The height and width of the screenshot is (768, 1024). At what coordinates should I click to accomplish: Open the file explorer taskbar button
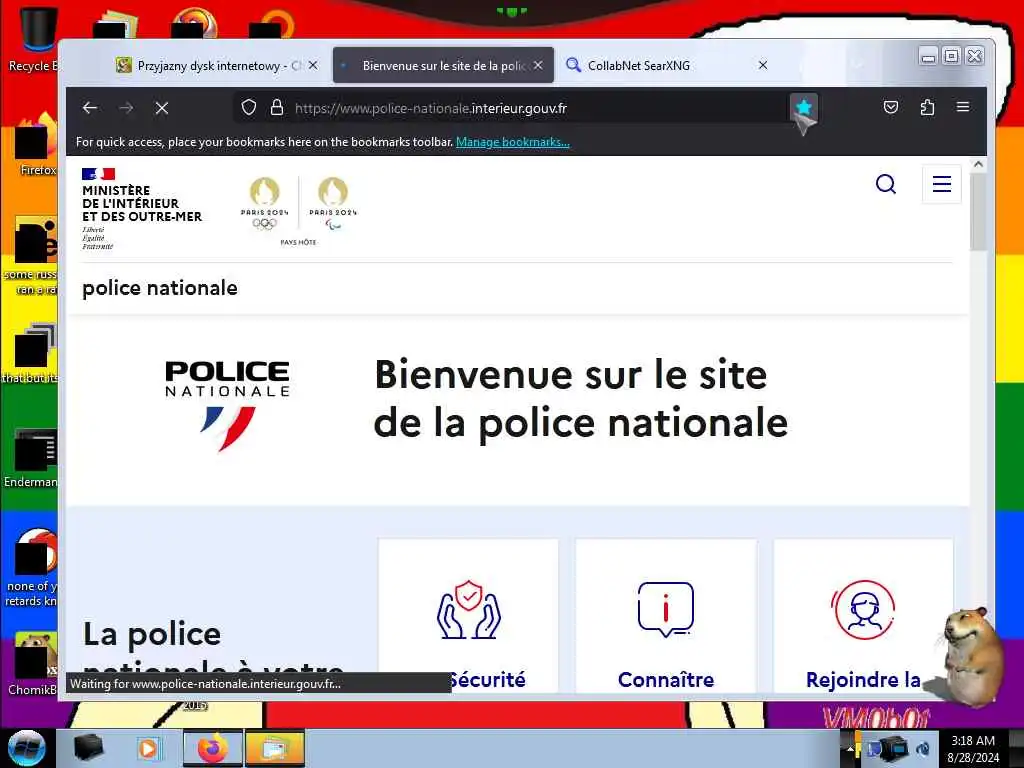coord(274,748)
